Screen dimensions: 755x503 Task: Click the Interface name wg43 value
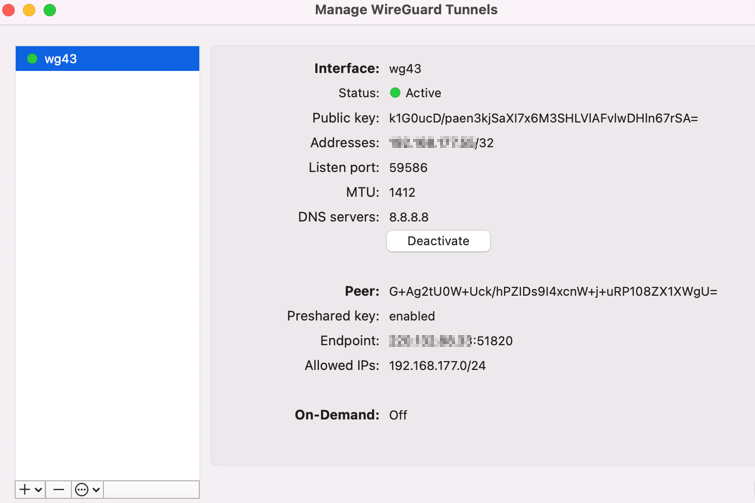(x=405, y=69)
